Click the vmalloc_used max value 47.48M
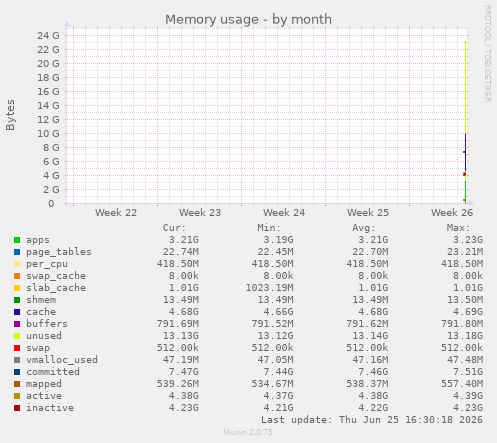497x443 pixels. tap(465, 360)
